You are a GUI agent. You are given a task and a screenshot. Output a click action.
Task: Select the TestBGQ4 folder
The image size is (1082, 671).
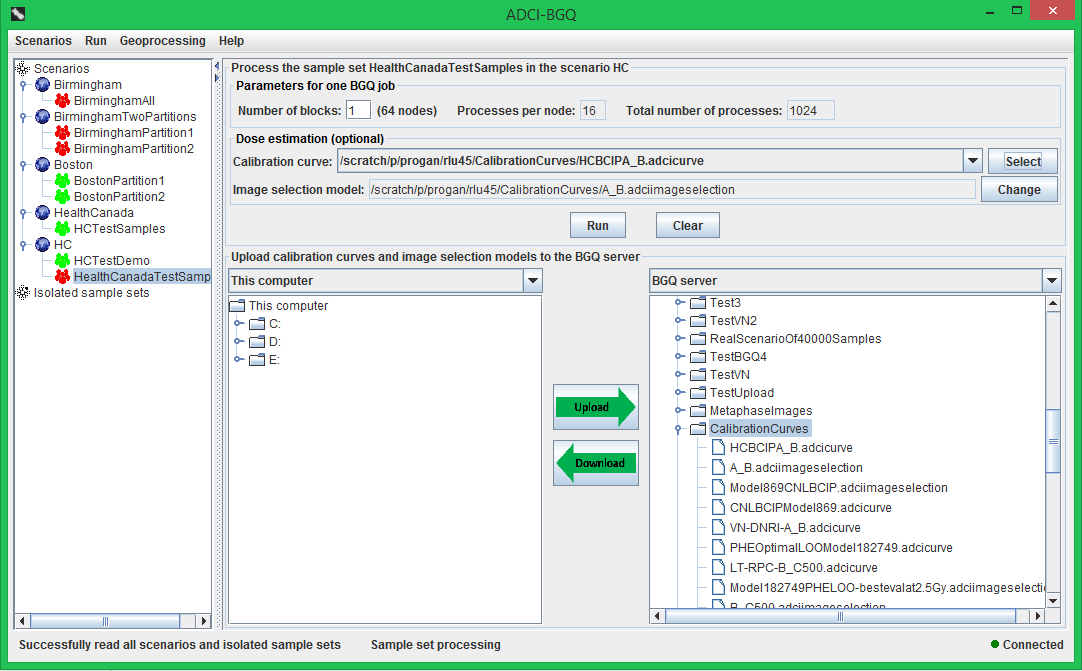738,357
